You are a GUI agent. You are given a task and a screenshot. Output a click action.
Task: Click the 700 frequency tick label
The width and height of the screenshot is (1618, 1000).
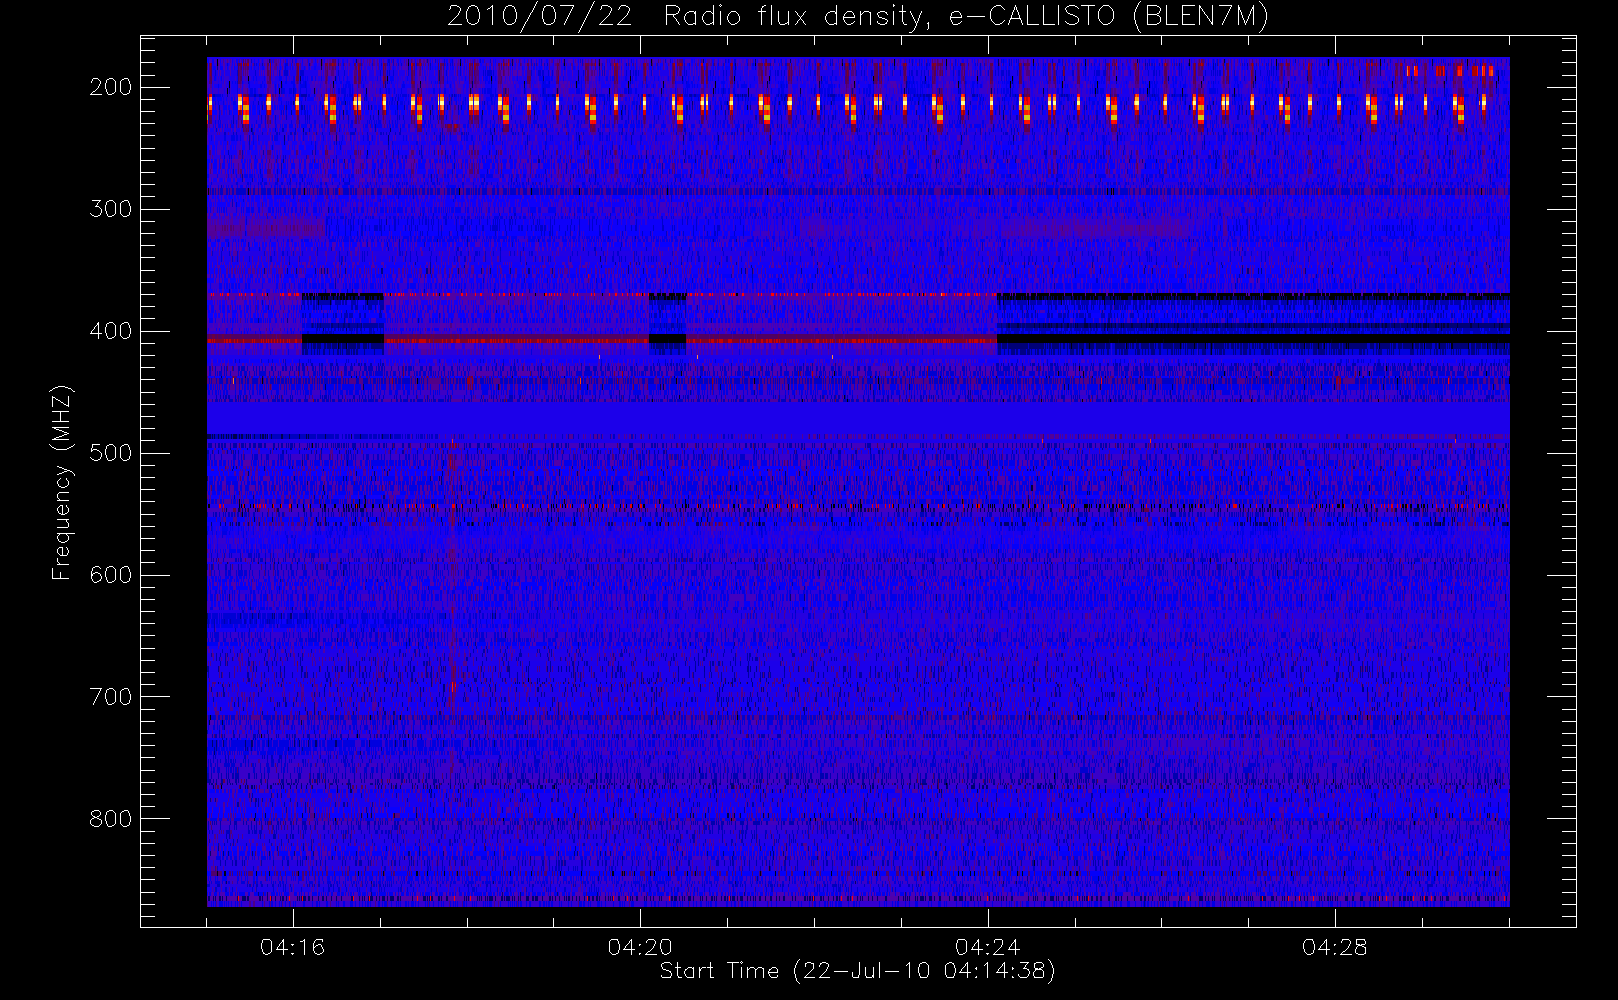[x=111, y=697]
